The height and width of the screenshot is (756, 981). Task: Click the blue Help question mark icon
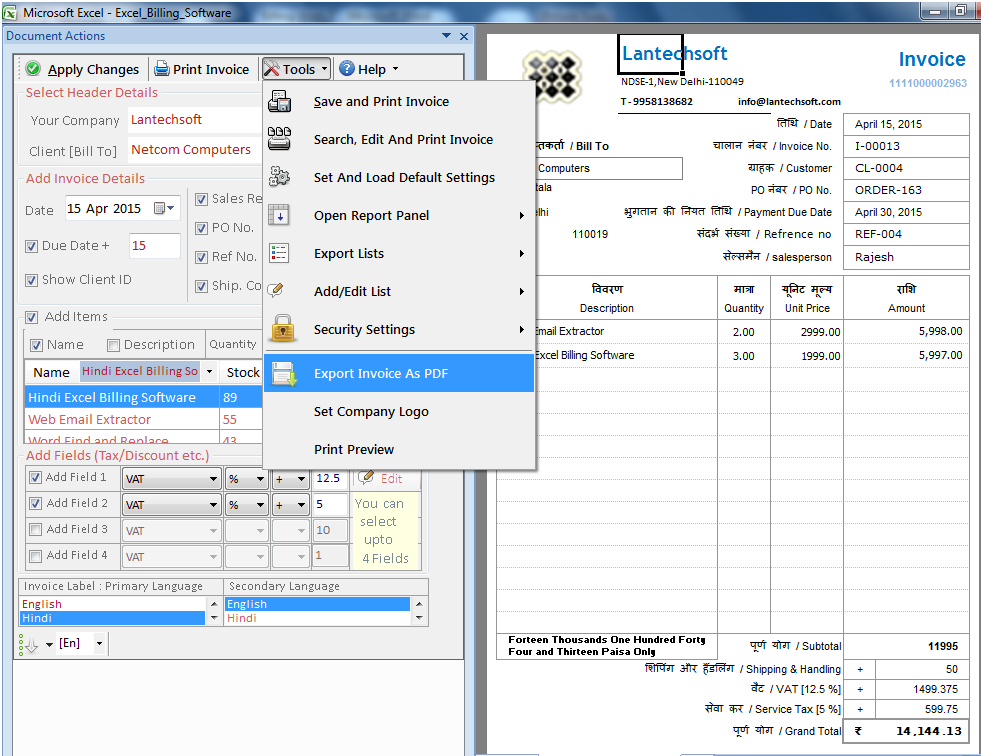click(347, 68)
